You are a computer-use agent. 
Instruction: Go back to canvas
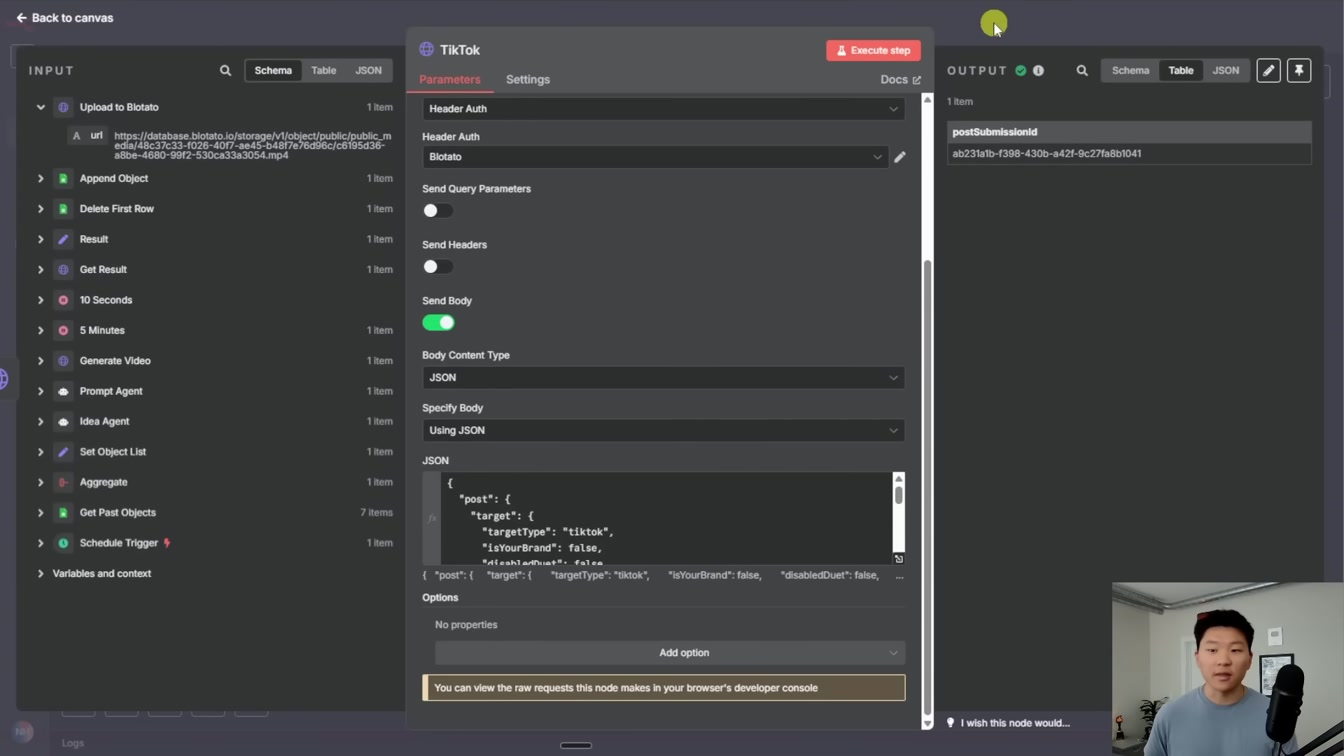pyautogui.click(x=65, y=18)
